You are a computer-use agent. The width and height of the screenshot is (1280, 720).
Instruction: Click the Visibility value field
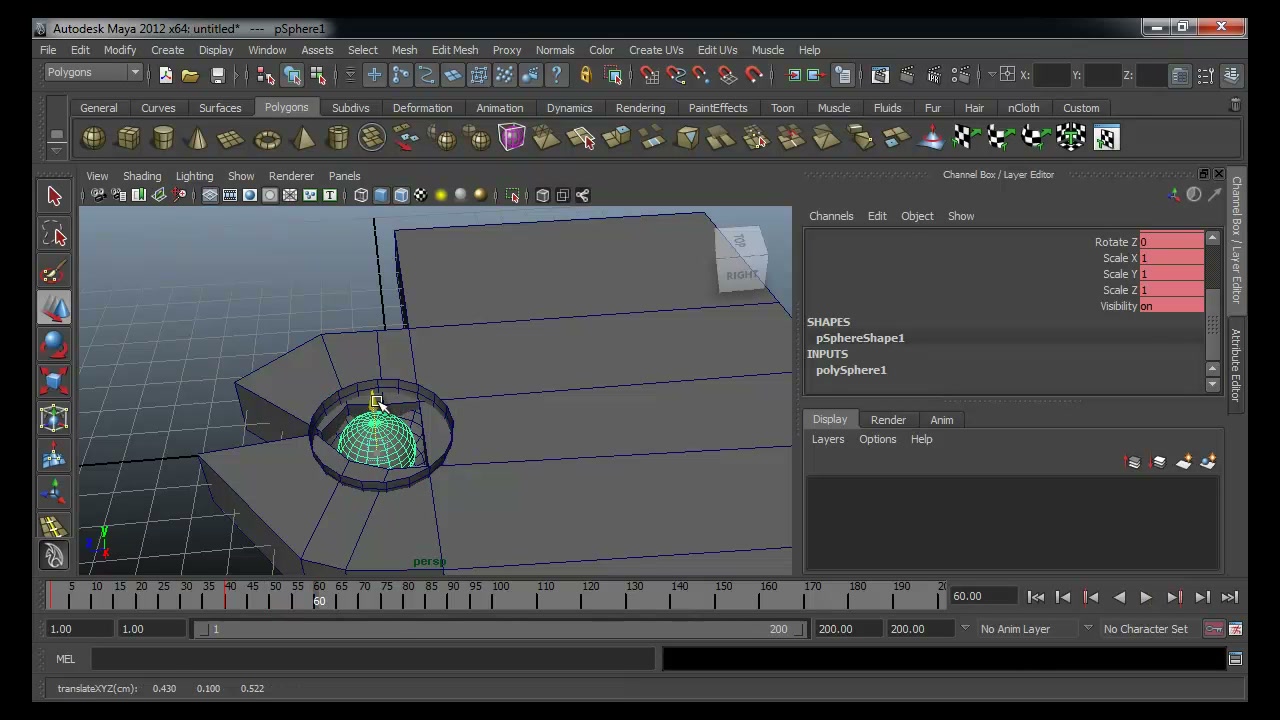point(1171,306)
